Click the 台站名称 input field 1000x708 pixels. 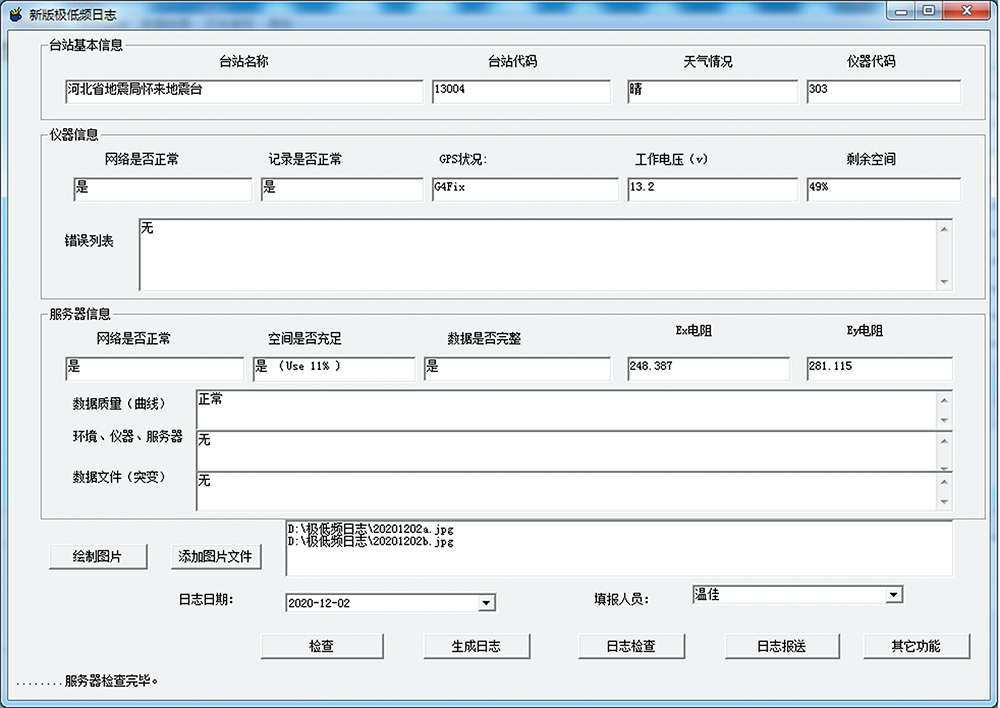coord(244,91)
